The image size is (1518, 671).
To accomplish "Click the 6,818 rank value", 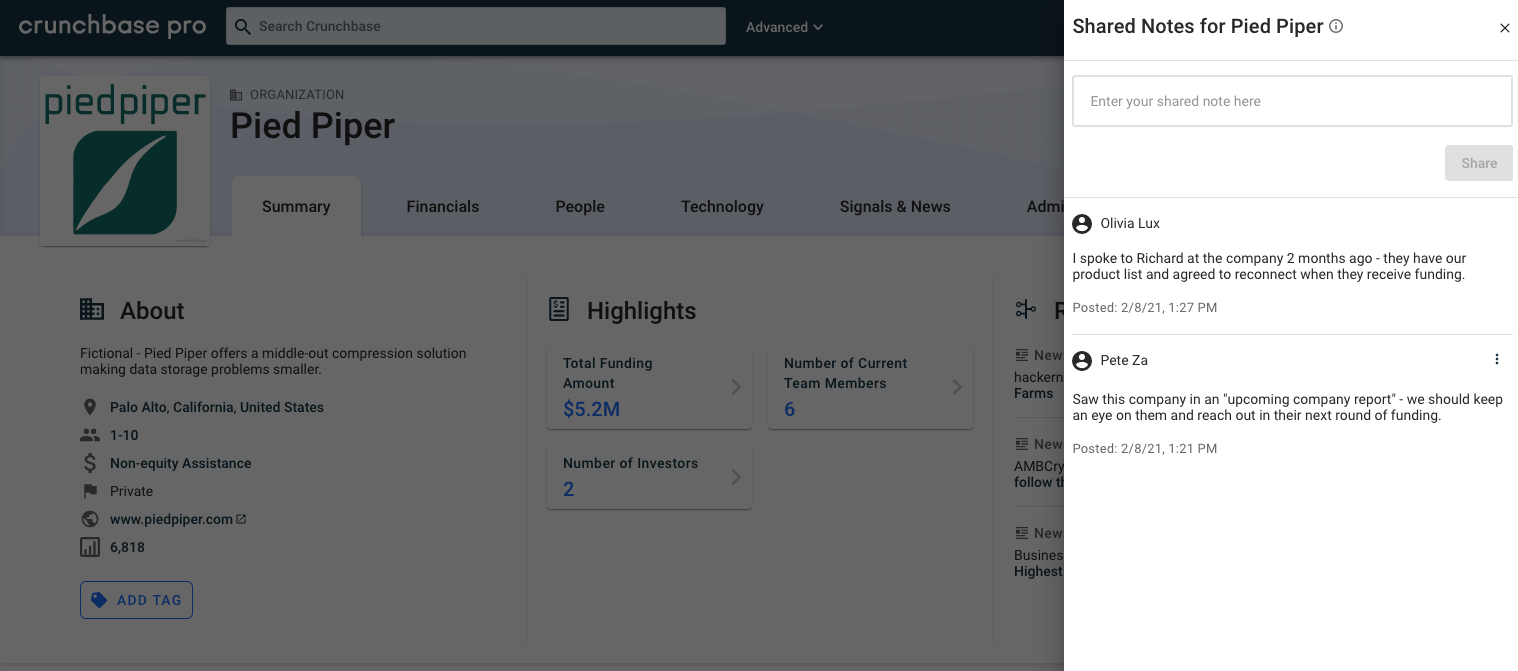I will [128, 548].
